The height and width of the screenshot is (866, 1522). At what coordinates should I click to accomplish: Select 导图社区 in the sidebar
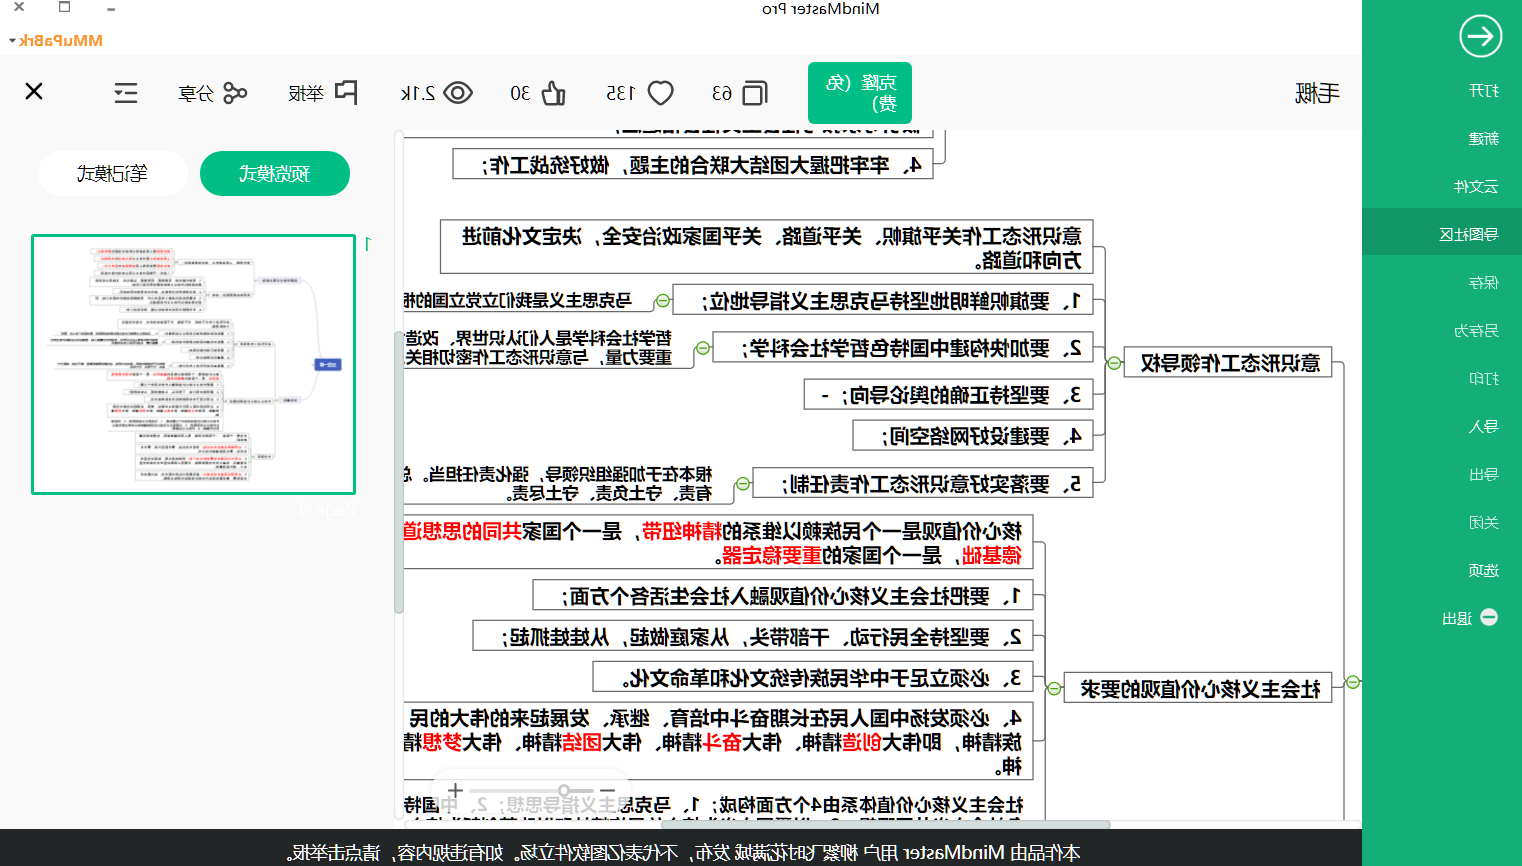point(1442,234)
